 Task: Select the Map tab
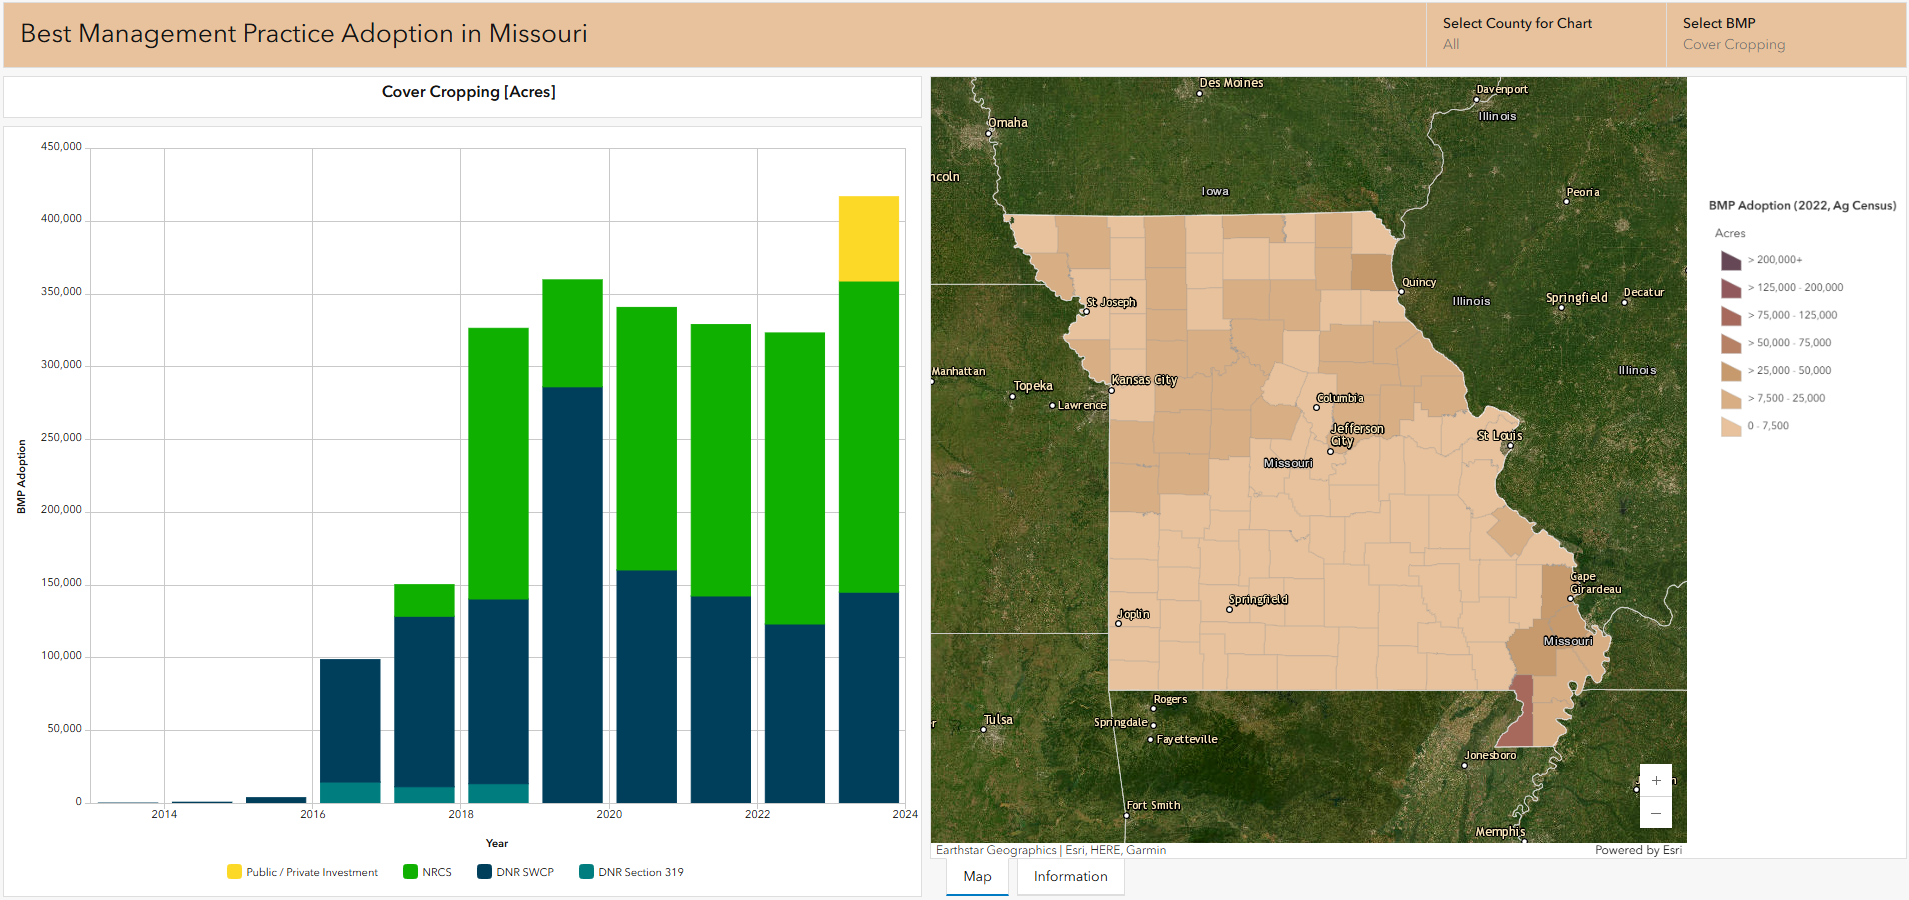tap(977, 876)
